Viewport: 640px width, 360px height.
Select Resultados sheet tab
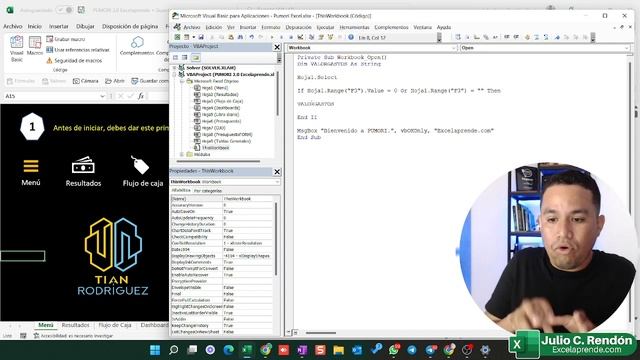point(76,325)
